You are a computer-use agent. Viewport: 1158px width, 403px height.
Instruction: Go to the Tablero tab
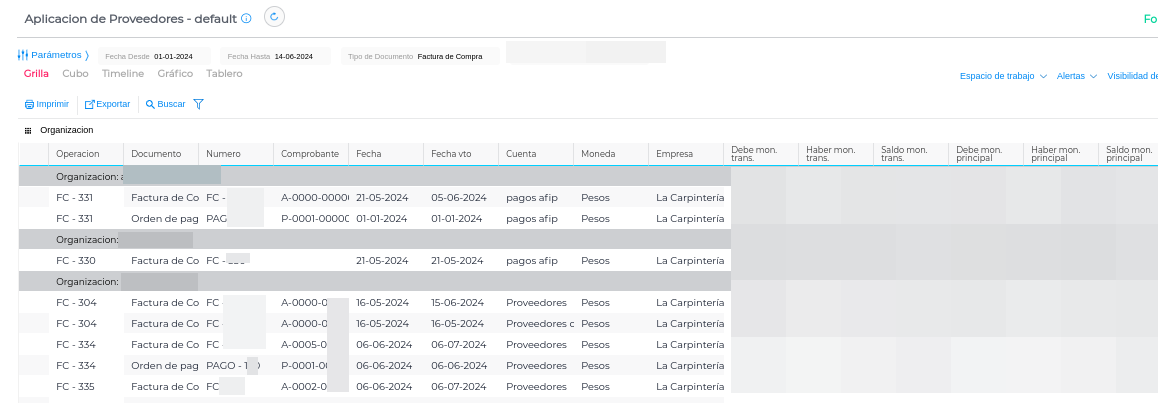(224, 74)
